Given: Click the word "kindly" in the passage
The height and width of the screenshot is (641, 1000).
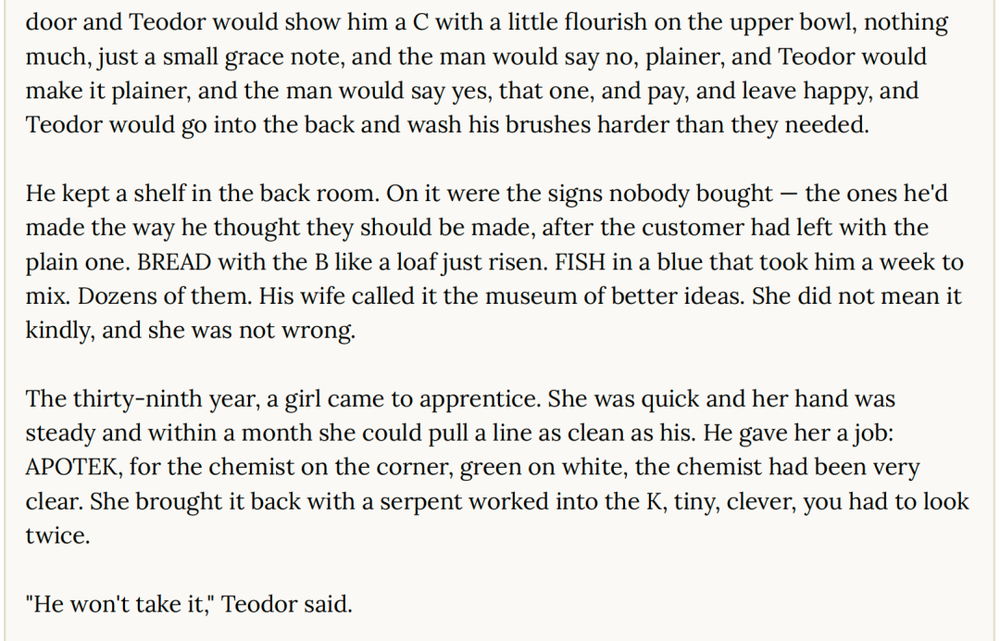Looking at the screenshot, I should tap(59, 331).
